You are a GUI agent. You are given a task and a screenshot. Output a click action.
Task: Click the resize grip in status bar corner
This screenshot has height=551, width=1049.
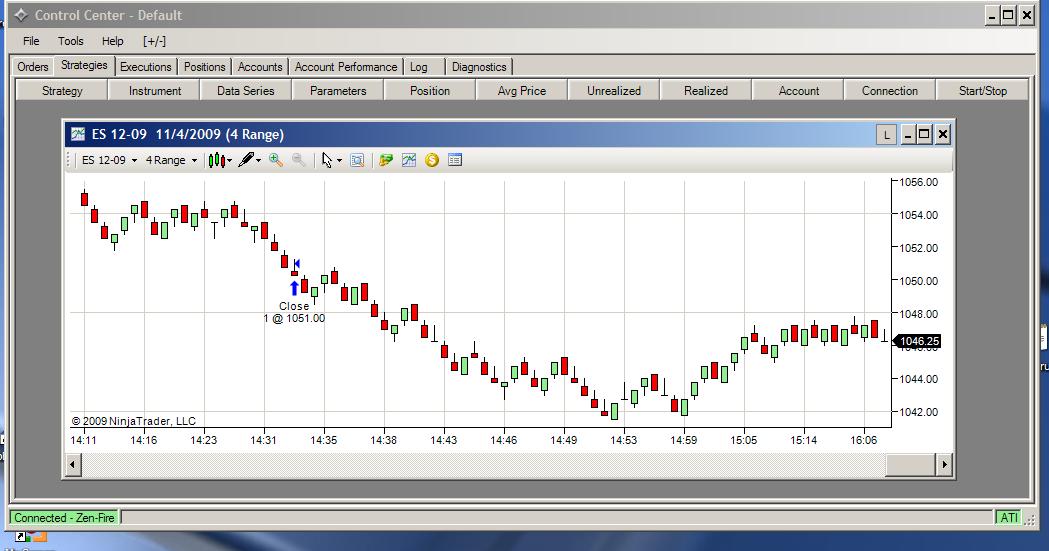(x=1028, y=519)
